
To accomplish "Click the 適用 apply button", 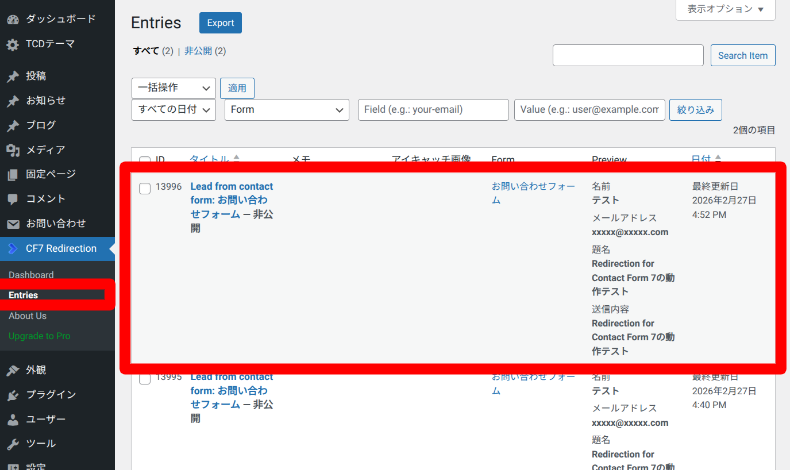I will [237, 88].
